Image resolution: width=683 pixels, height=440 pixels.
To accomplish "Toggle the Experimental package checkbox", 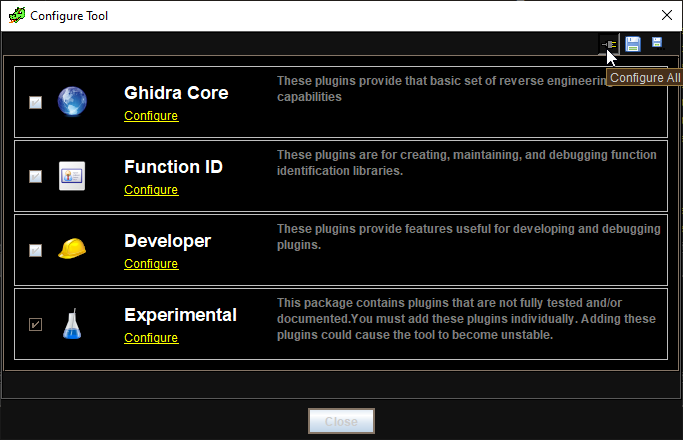I will click(x=35, y=325).
